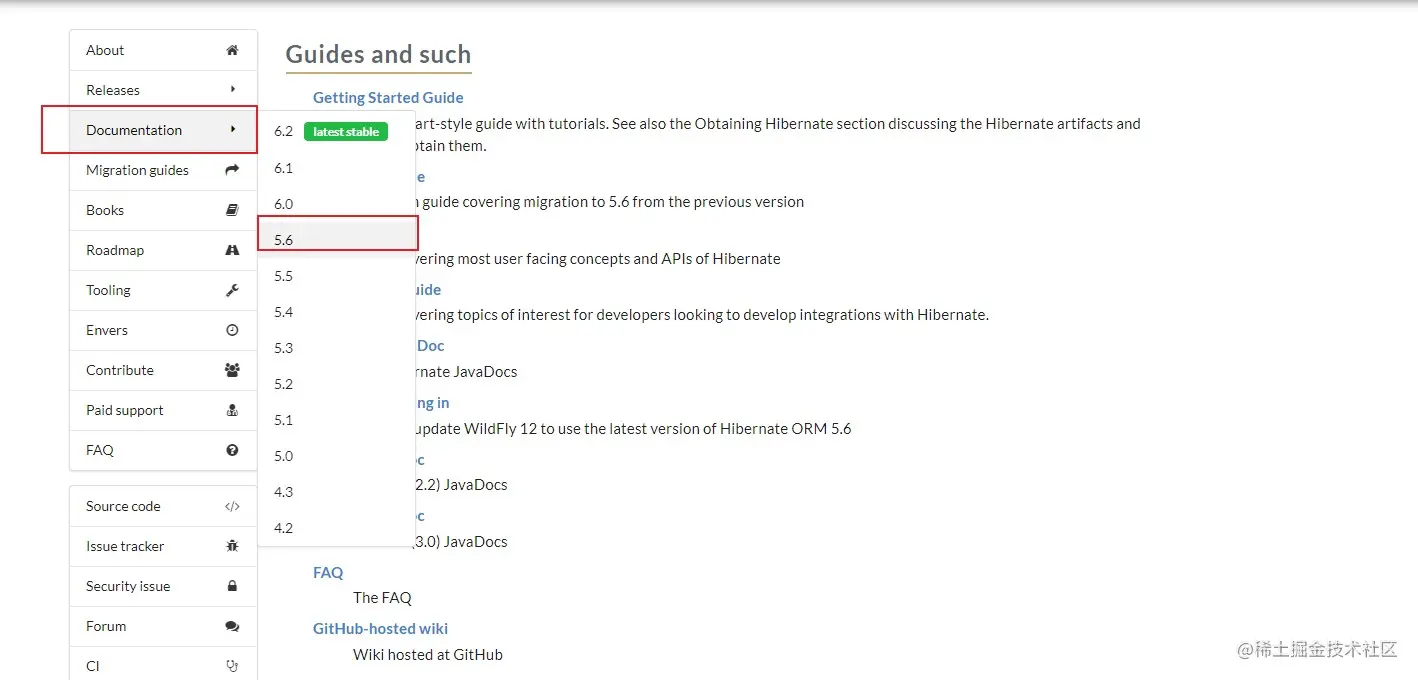The height and width of the screenshot is (680, 1418).
Task: Open the Envers sidebar item
Action: 163,330
